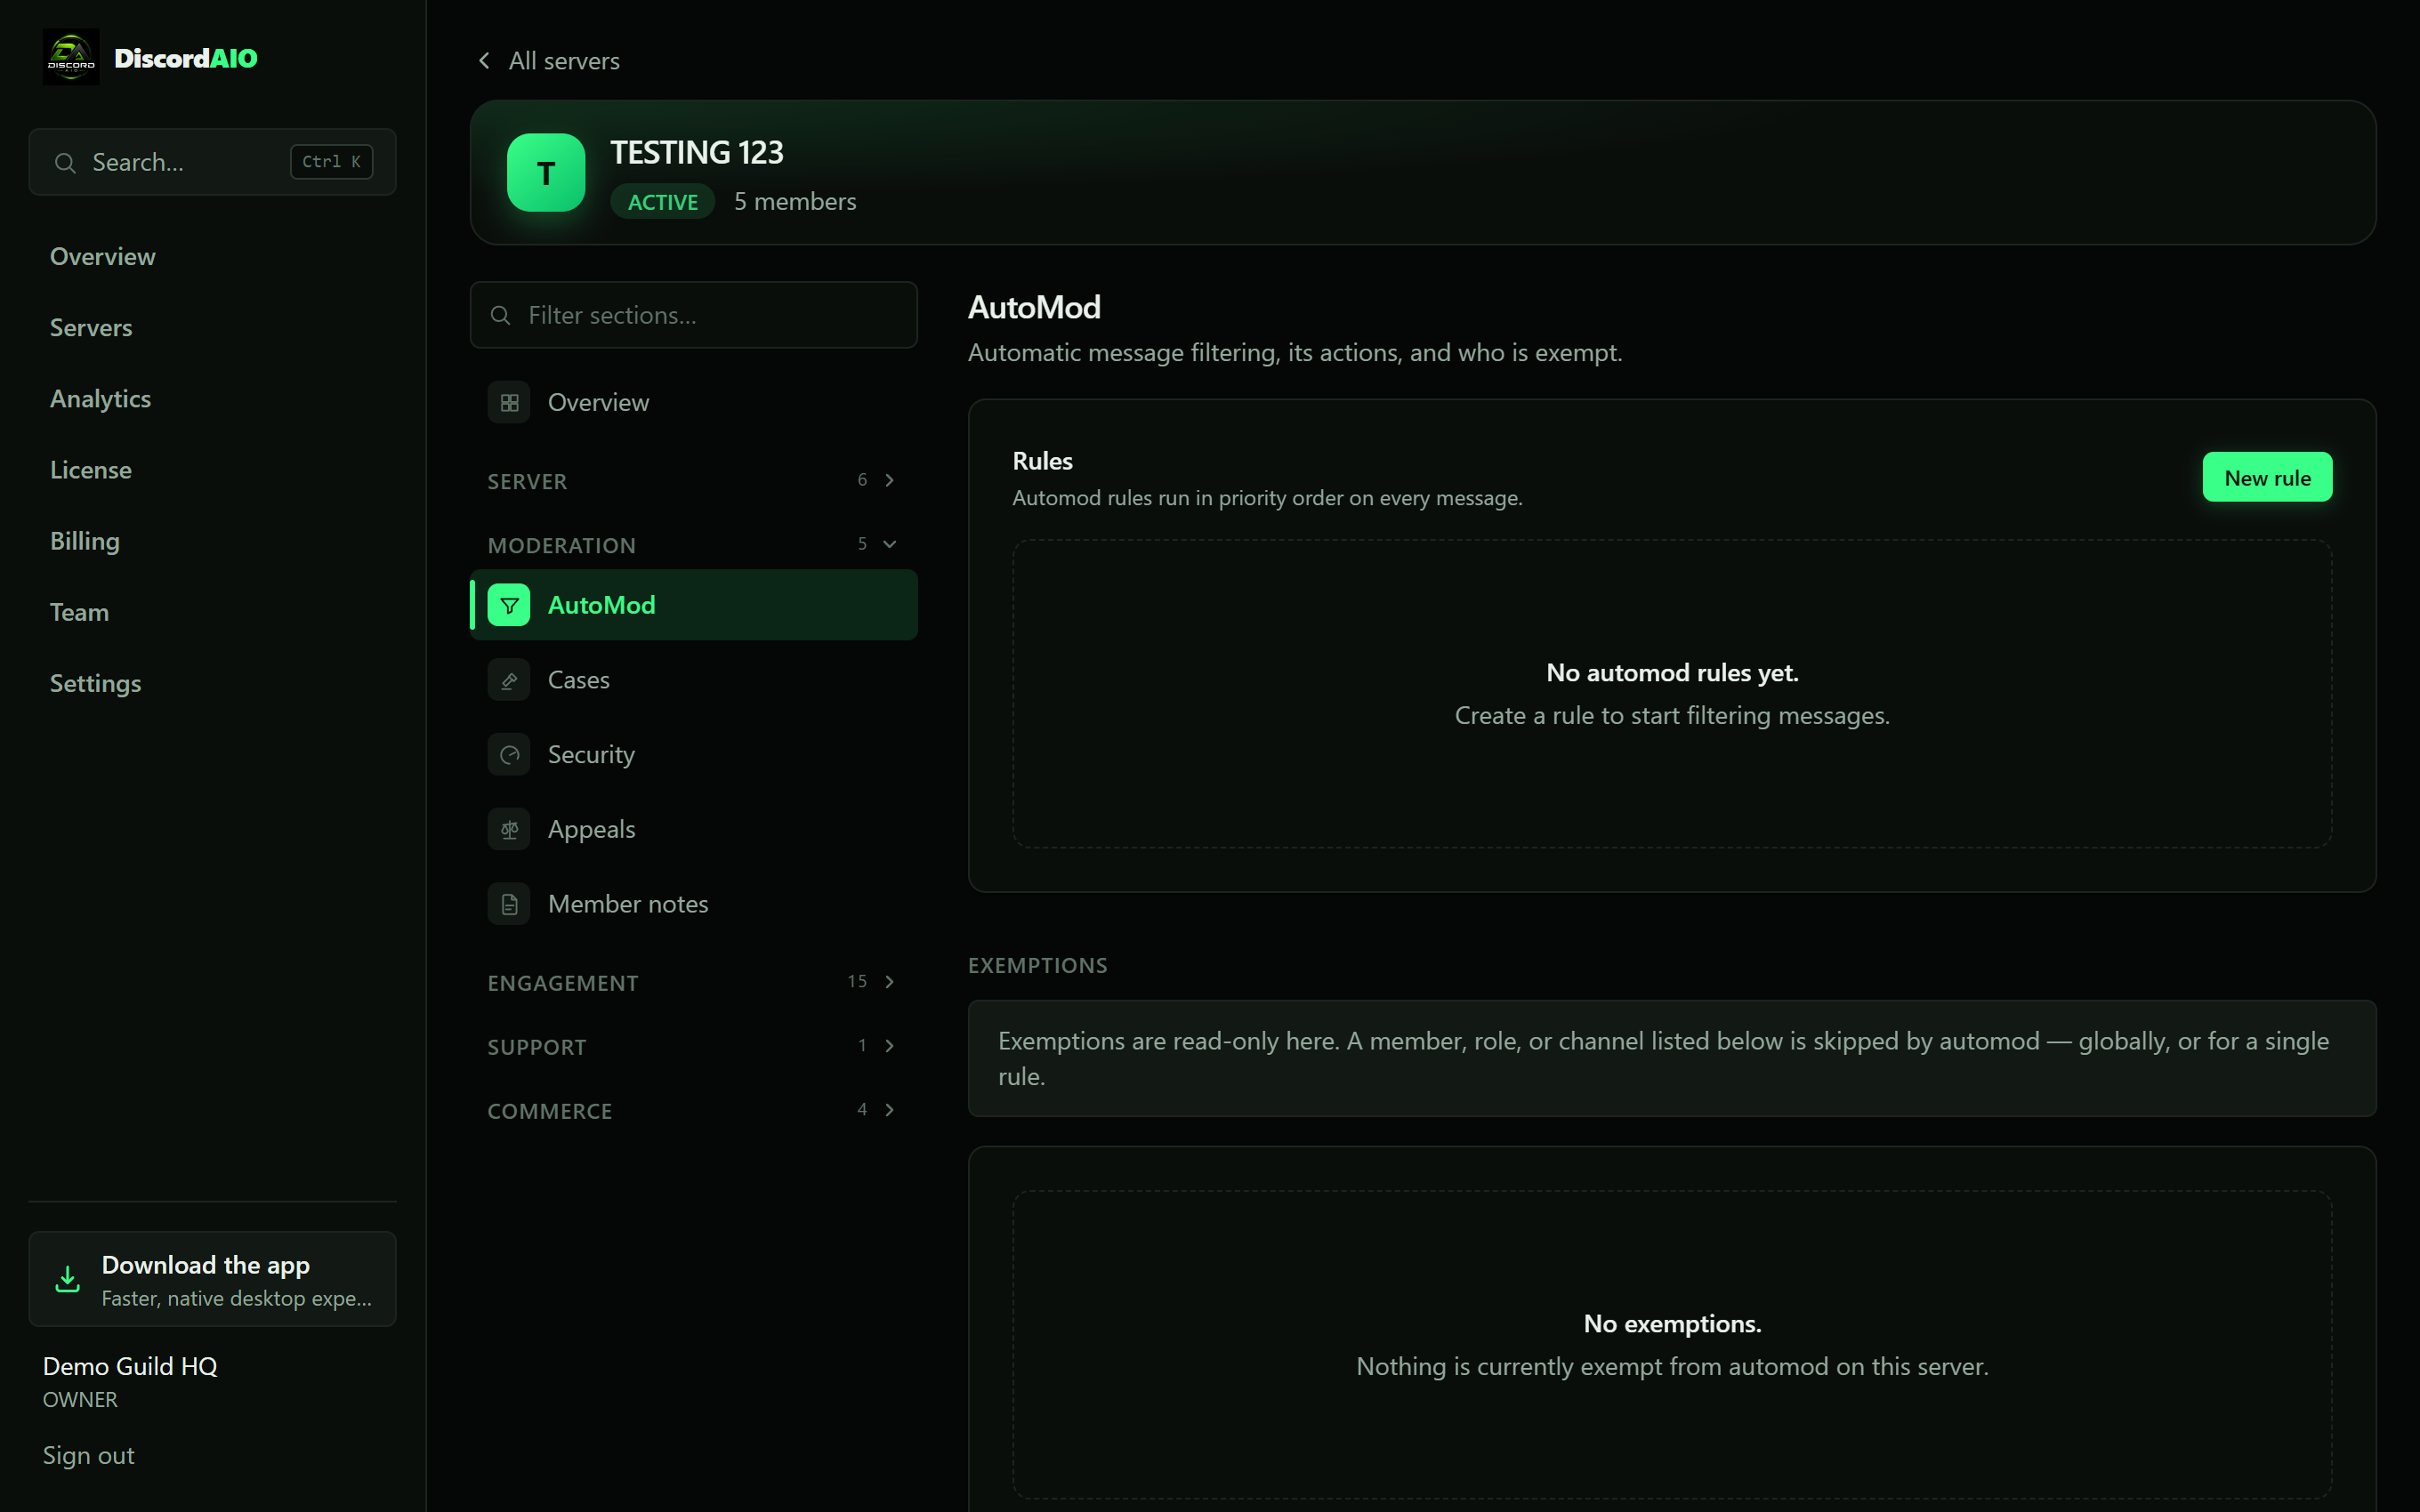Select the AutoMod section label

[x=601, y=605]
